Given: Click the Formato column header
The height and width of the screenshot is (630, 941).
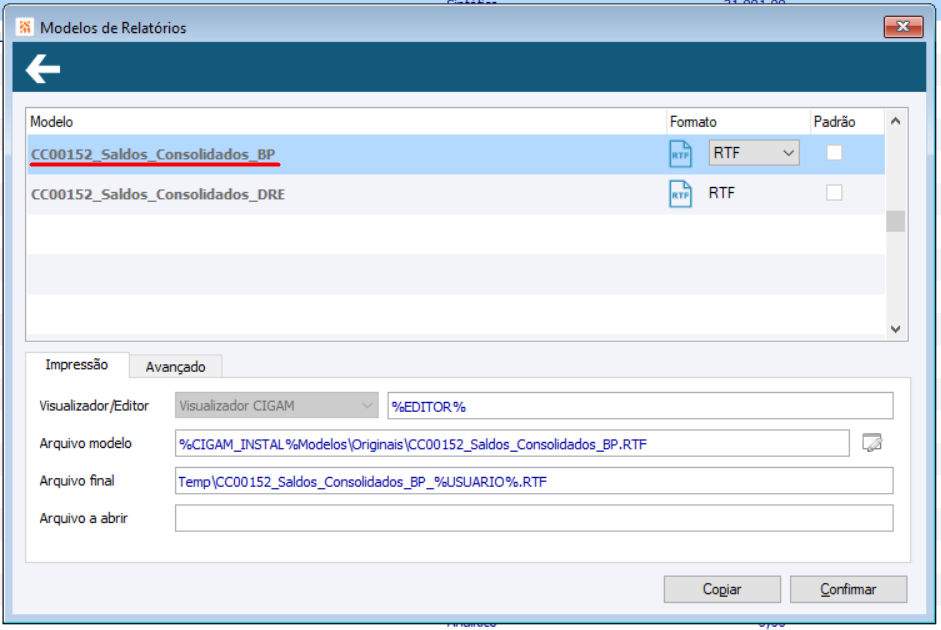Looking at the screenshot, I should [738, 122].
